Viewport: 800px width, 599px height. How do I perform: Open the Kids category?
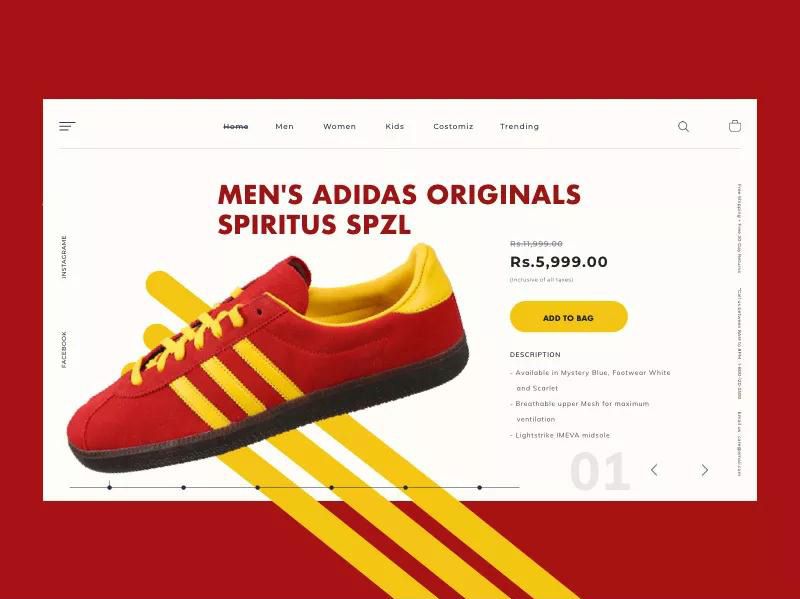coord(394,127)
